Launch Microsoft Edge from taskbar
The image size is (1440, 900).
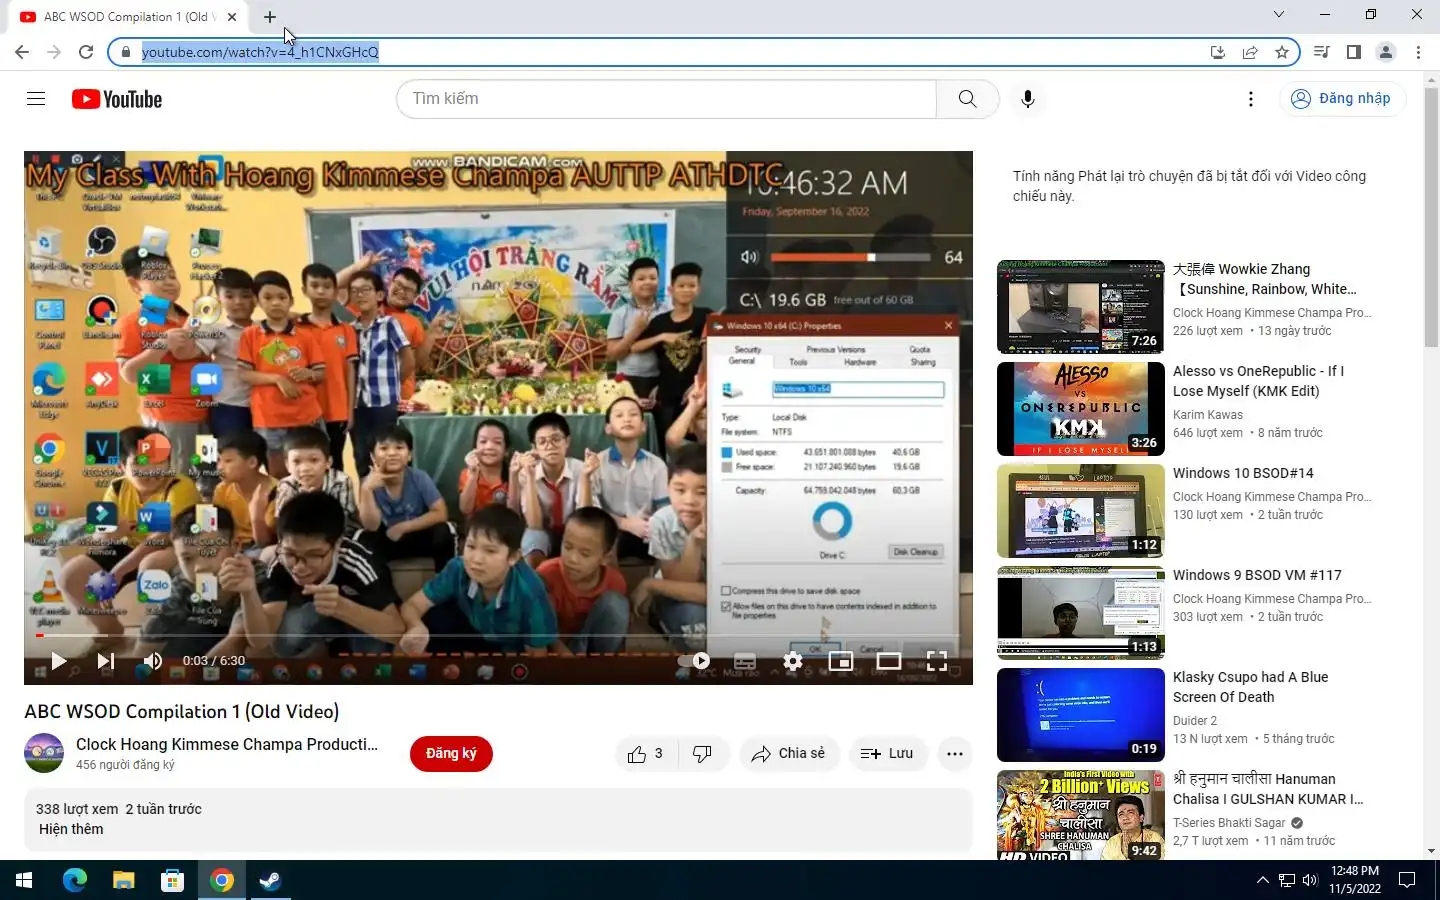[75, 880]
